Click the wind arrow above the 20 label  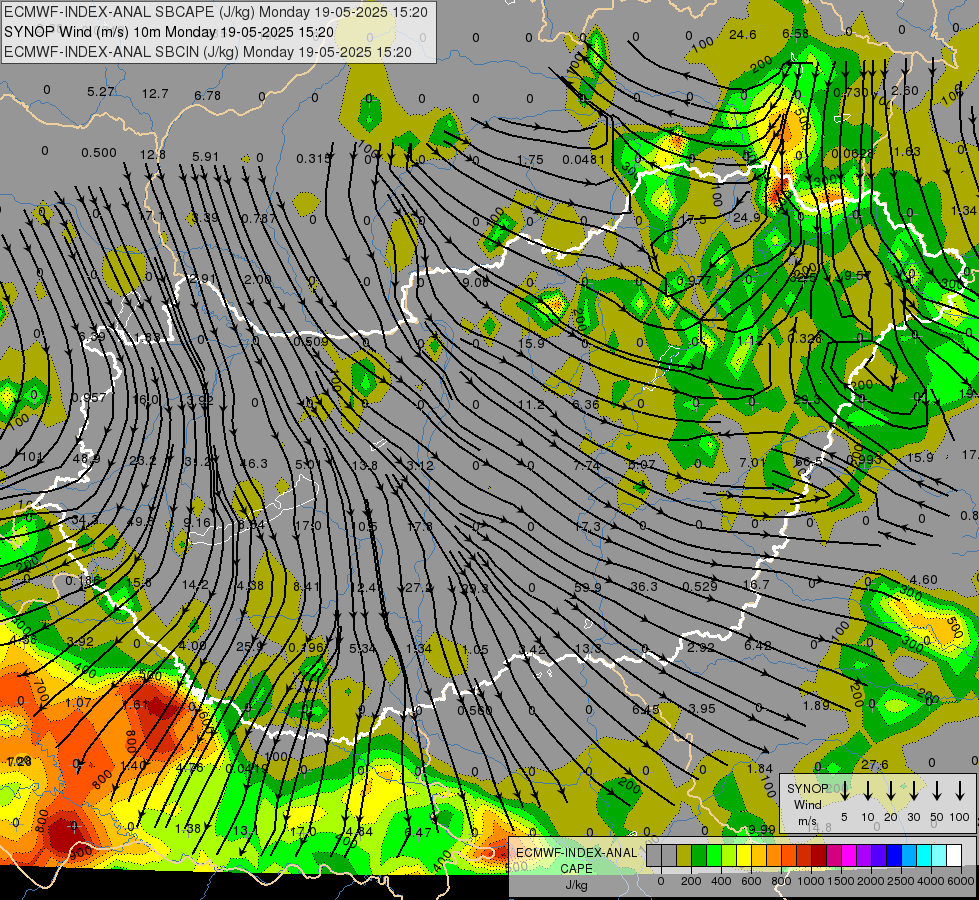890,791
